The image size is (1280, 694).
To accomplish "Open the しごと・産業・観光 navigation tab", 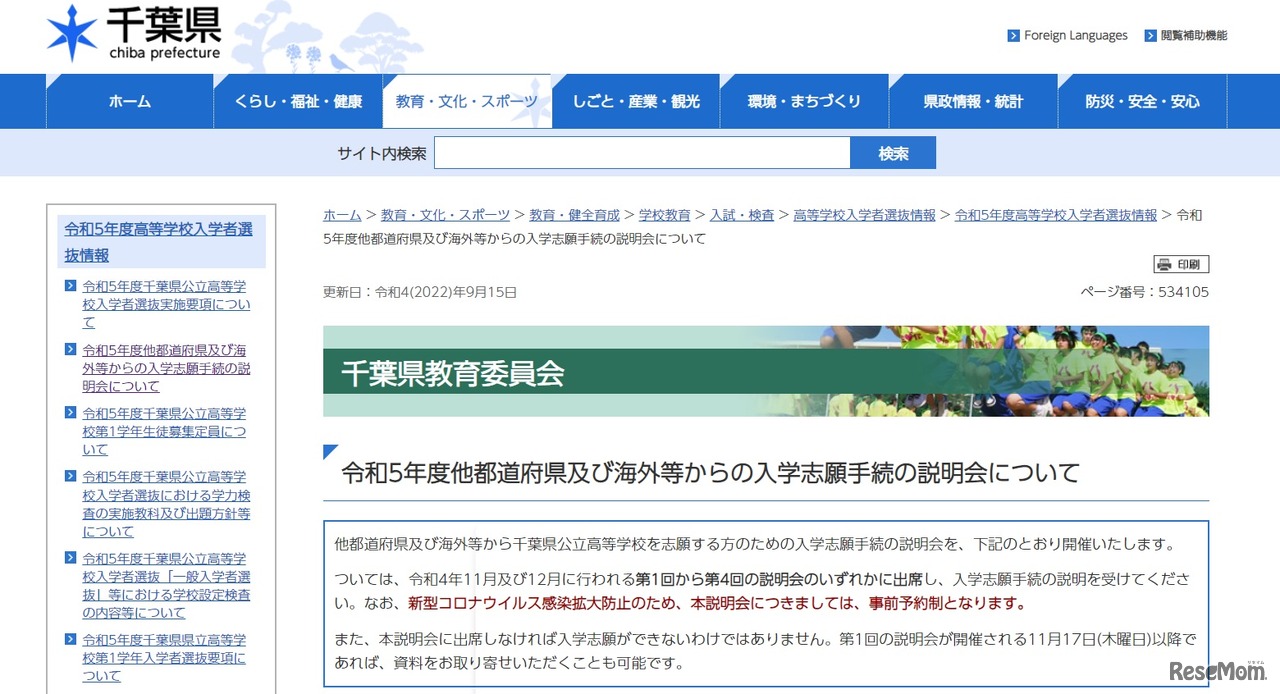I will point(636,101).
